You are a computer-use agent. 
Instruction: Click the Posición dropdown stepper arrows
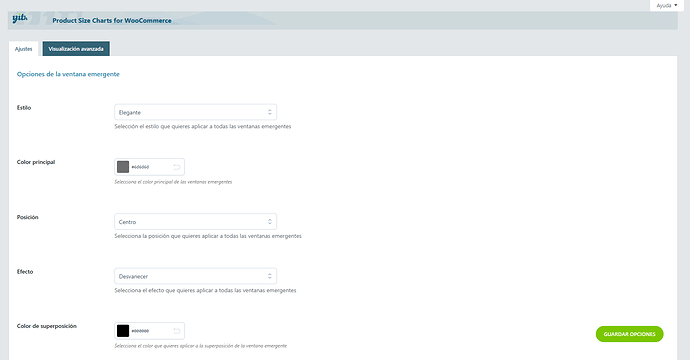click(x=270, y=221)
